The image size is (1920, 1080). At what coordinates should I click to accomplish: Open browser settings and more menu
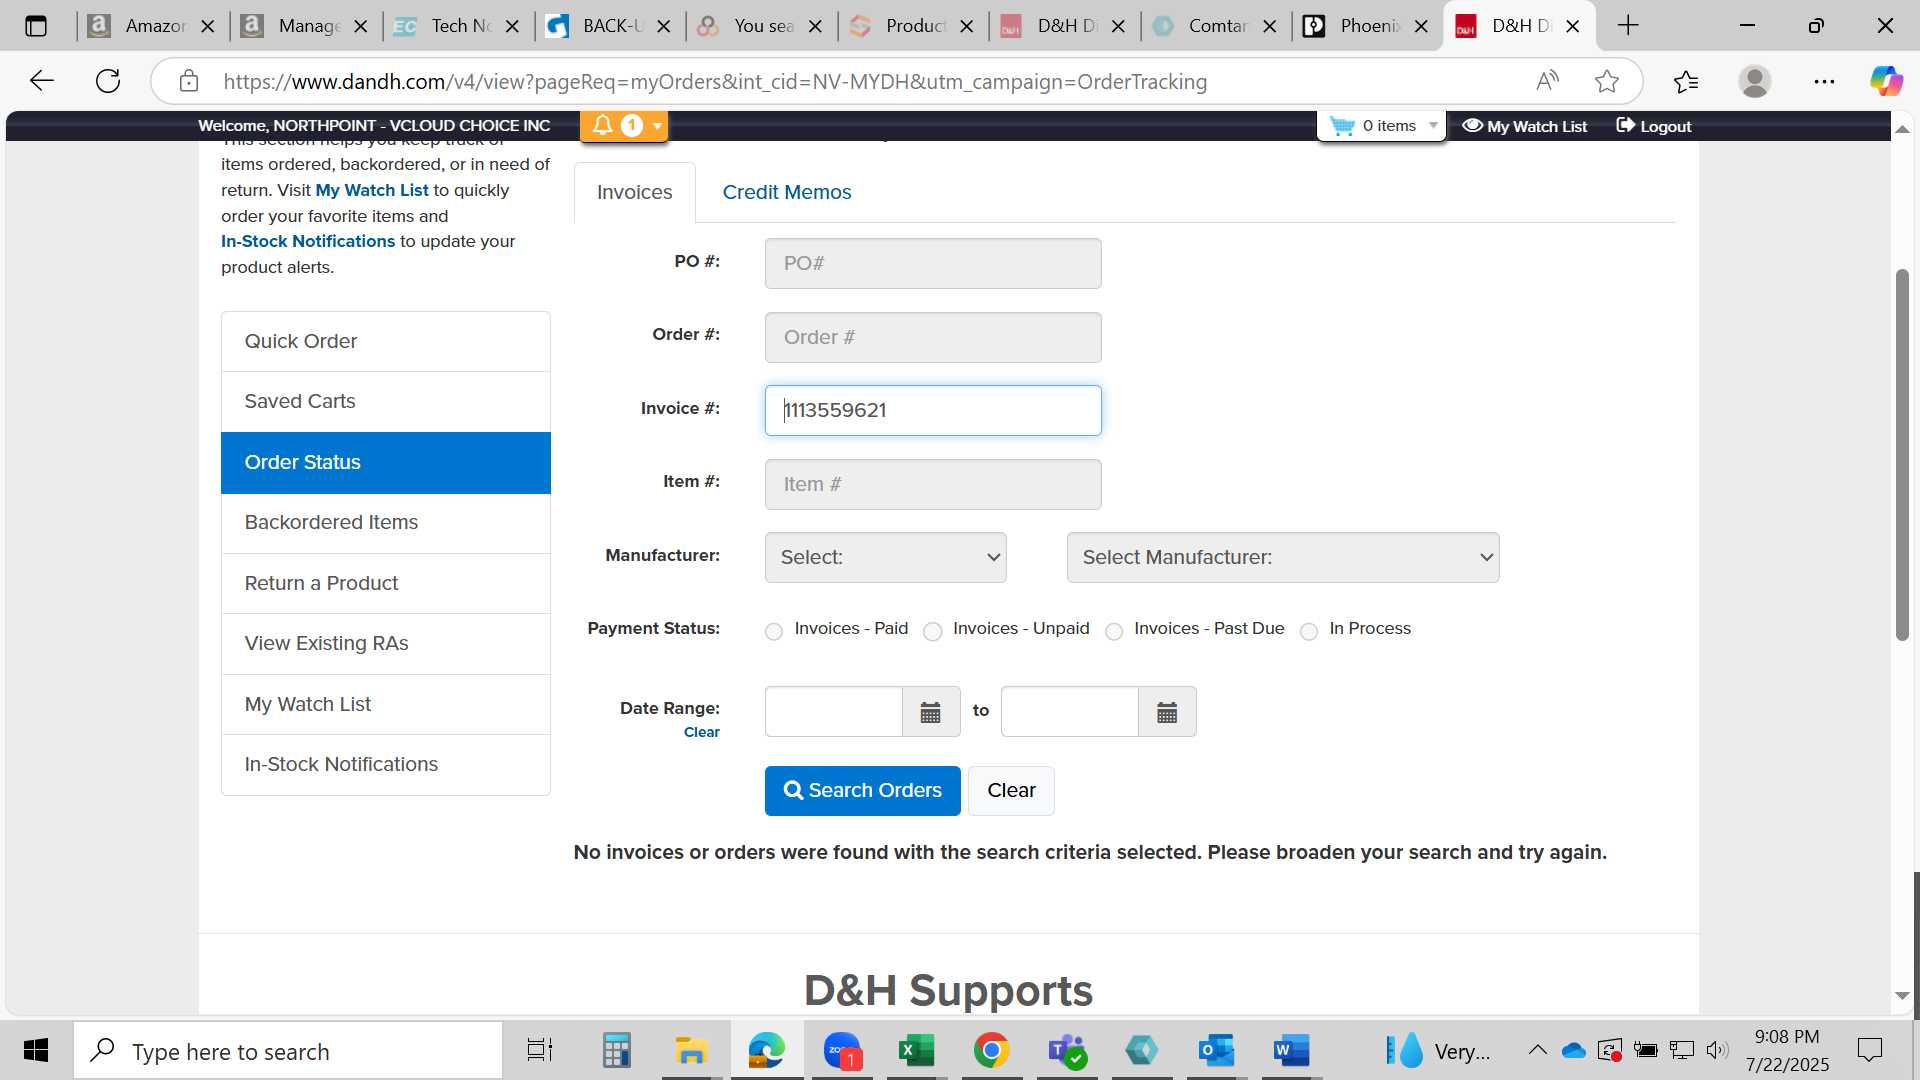(x=1824, y=81)
